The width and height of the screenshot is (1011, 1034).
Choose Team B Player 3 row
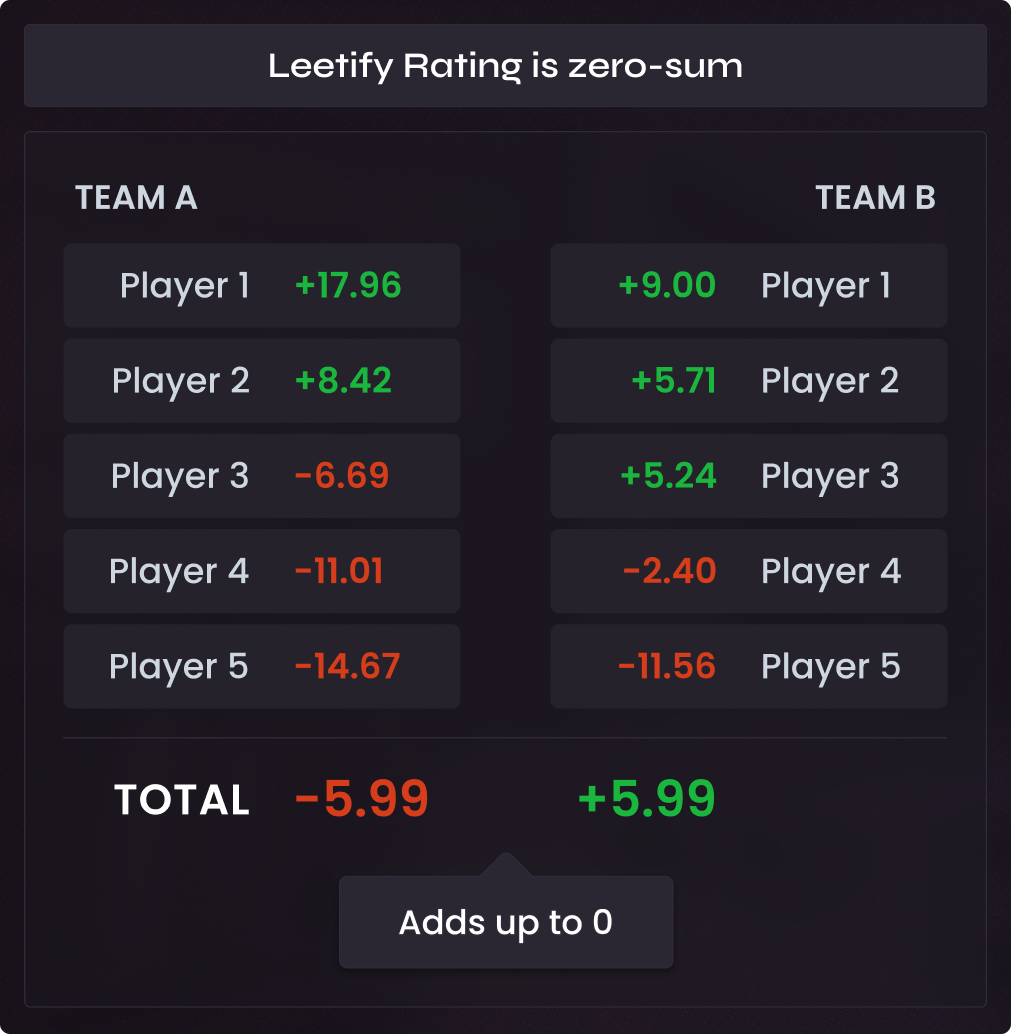[x=748, y=476]
